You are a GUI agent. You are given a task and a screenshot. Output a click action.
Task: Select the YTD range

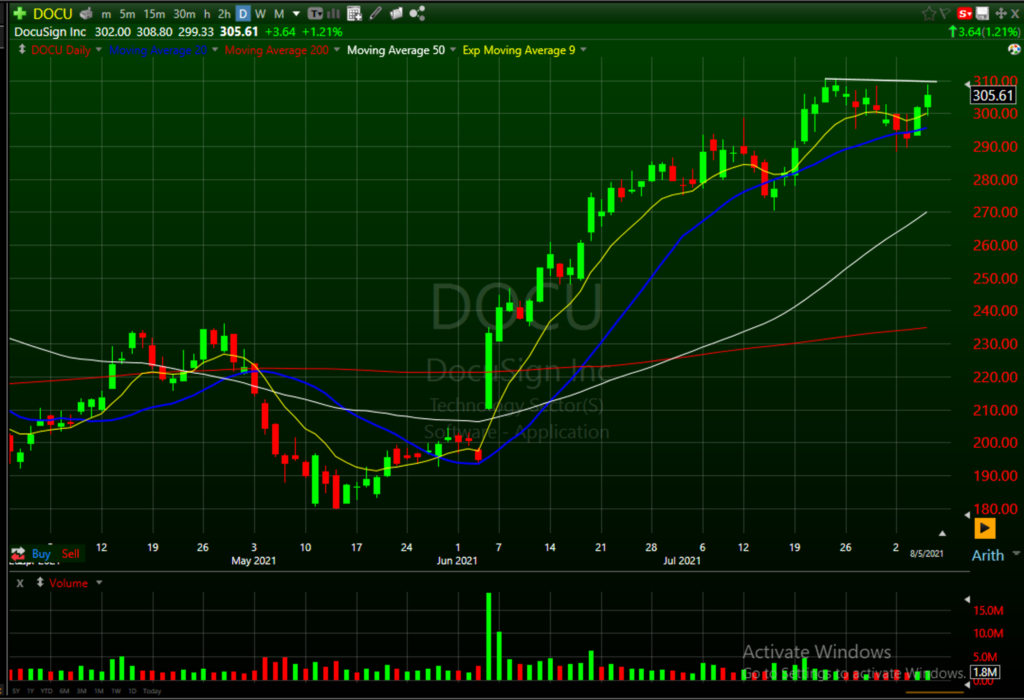coord(46,691)
